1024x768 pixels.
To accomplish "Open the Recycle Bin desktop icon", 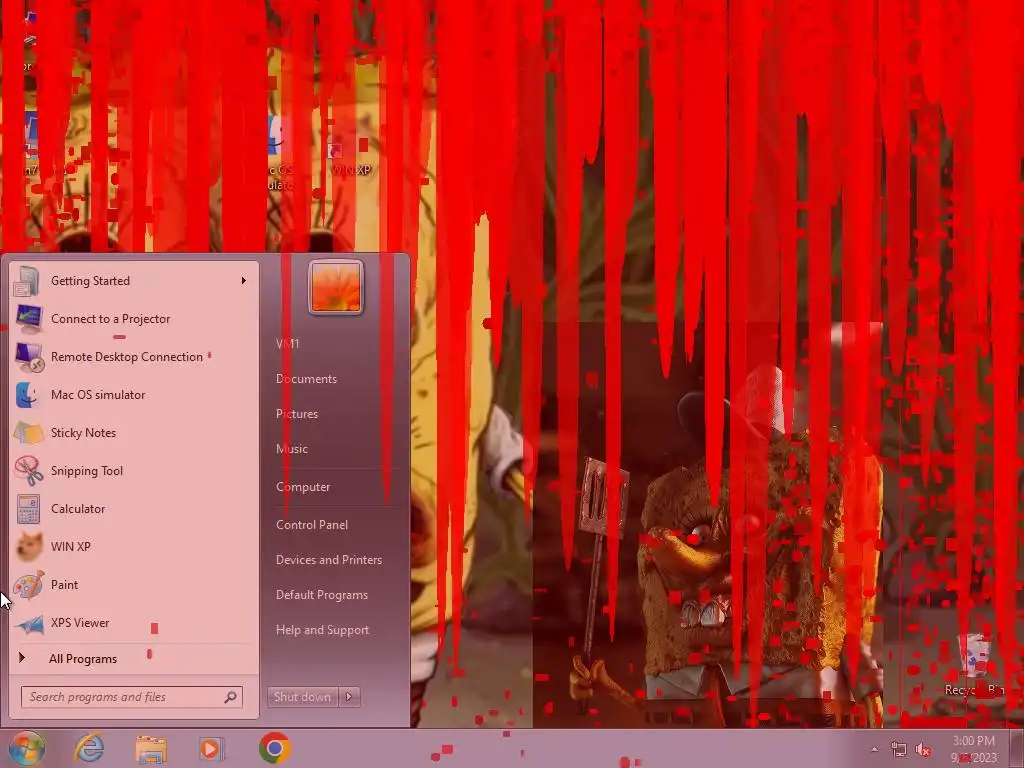I will 975,663.
